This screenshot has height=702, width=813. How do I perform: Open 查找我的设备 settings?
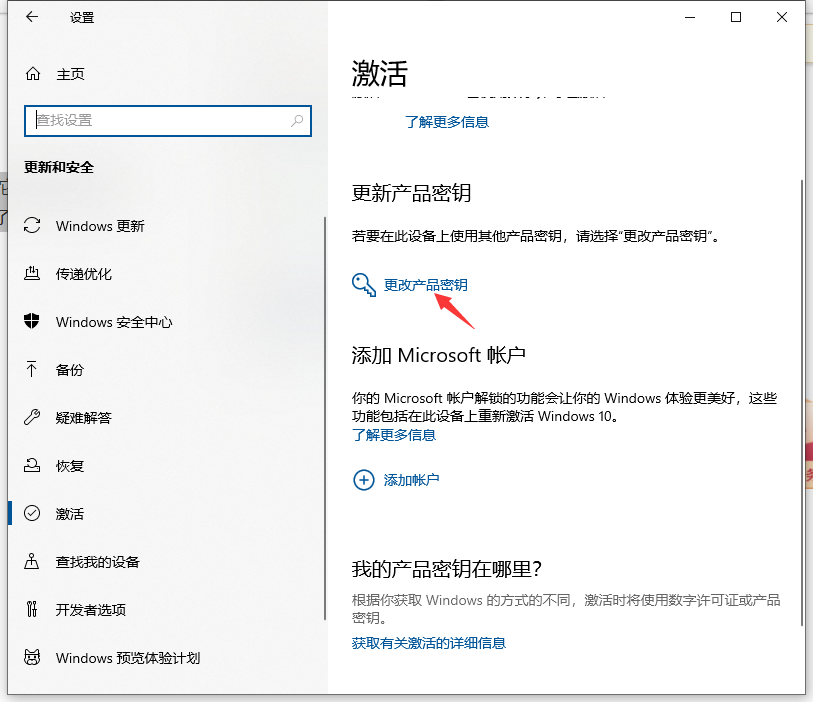click(x=97, y=562)
